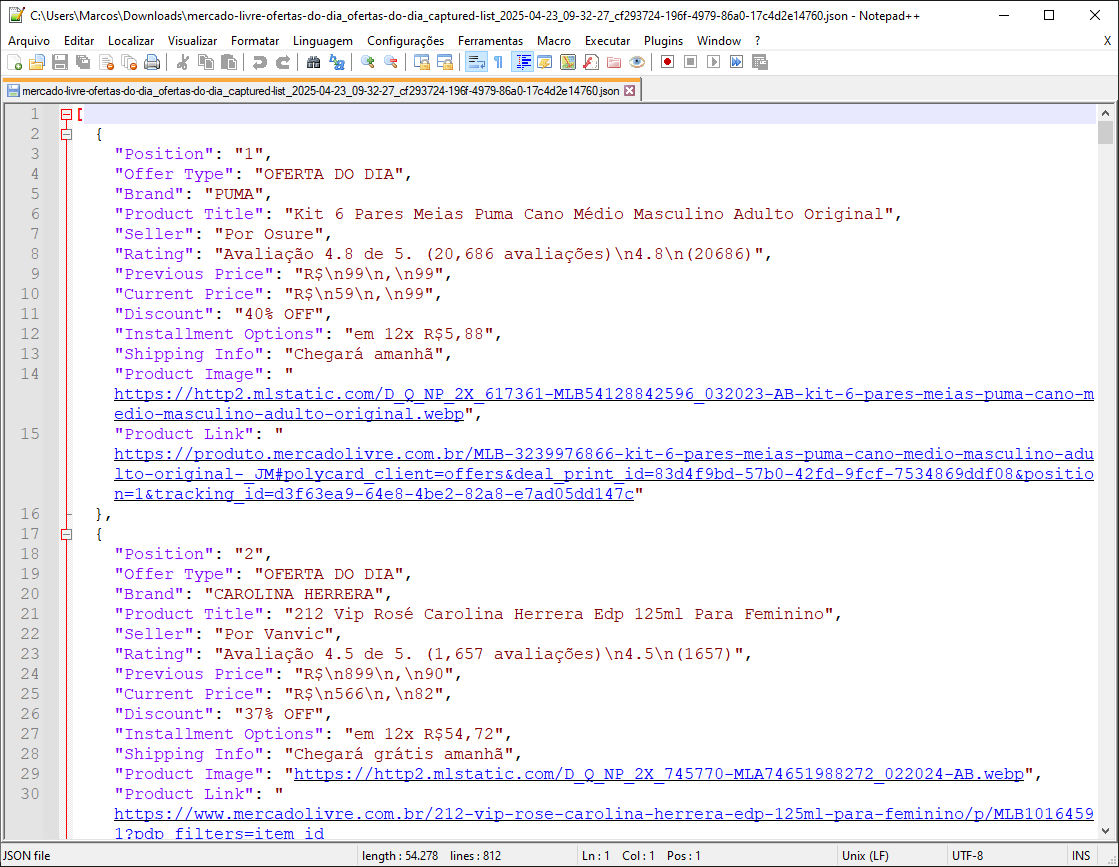Click the Cut scissors icon
Screen dimensions: 1119x867
coord(183,63)
